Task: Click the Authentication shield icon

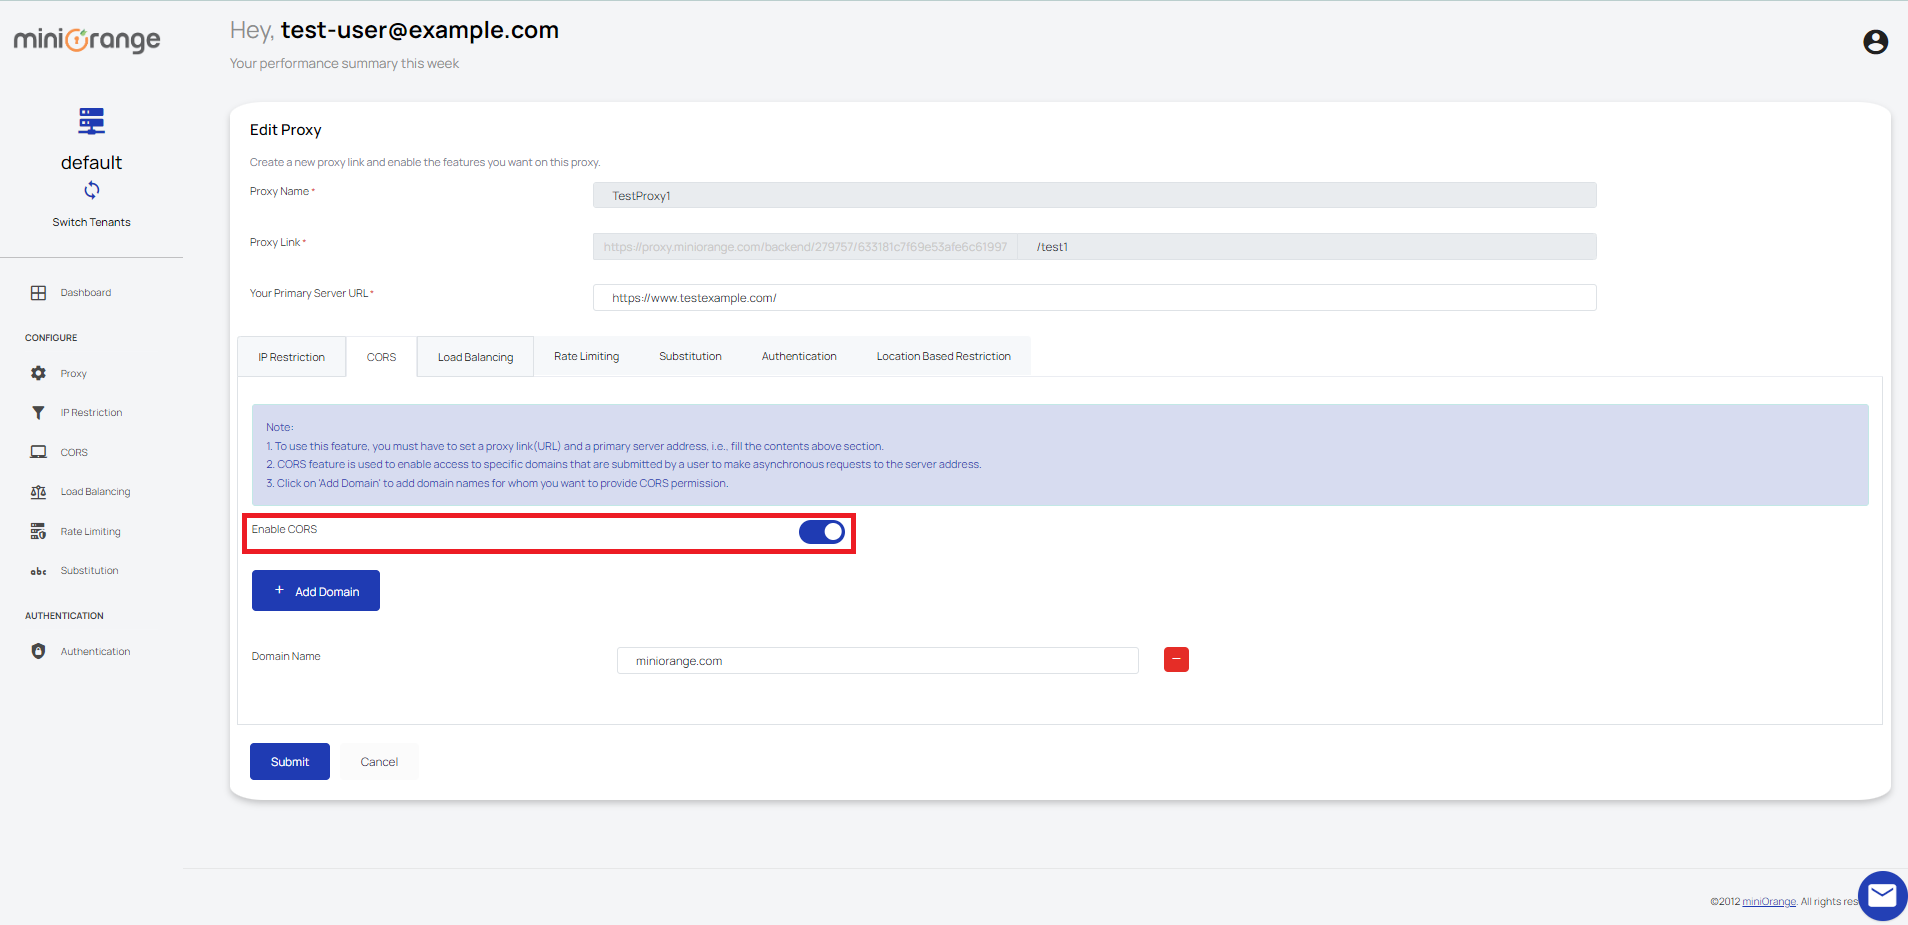Action: click(38, 651)
